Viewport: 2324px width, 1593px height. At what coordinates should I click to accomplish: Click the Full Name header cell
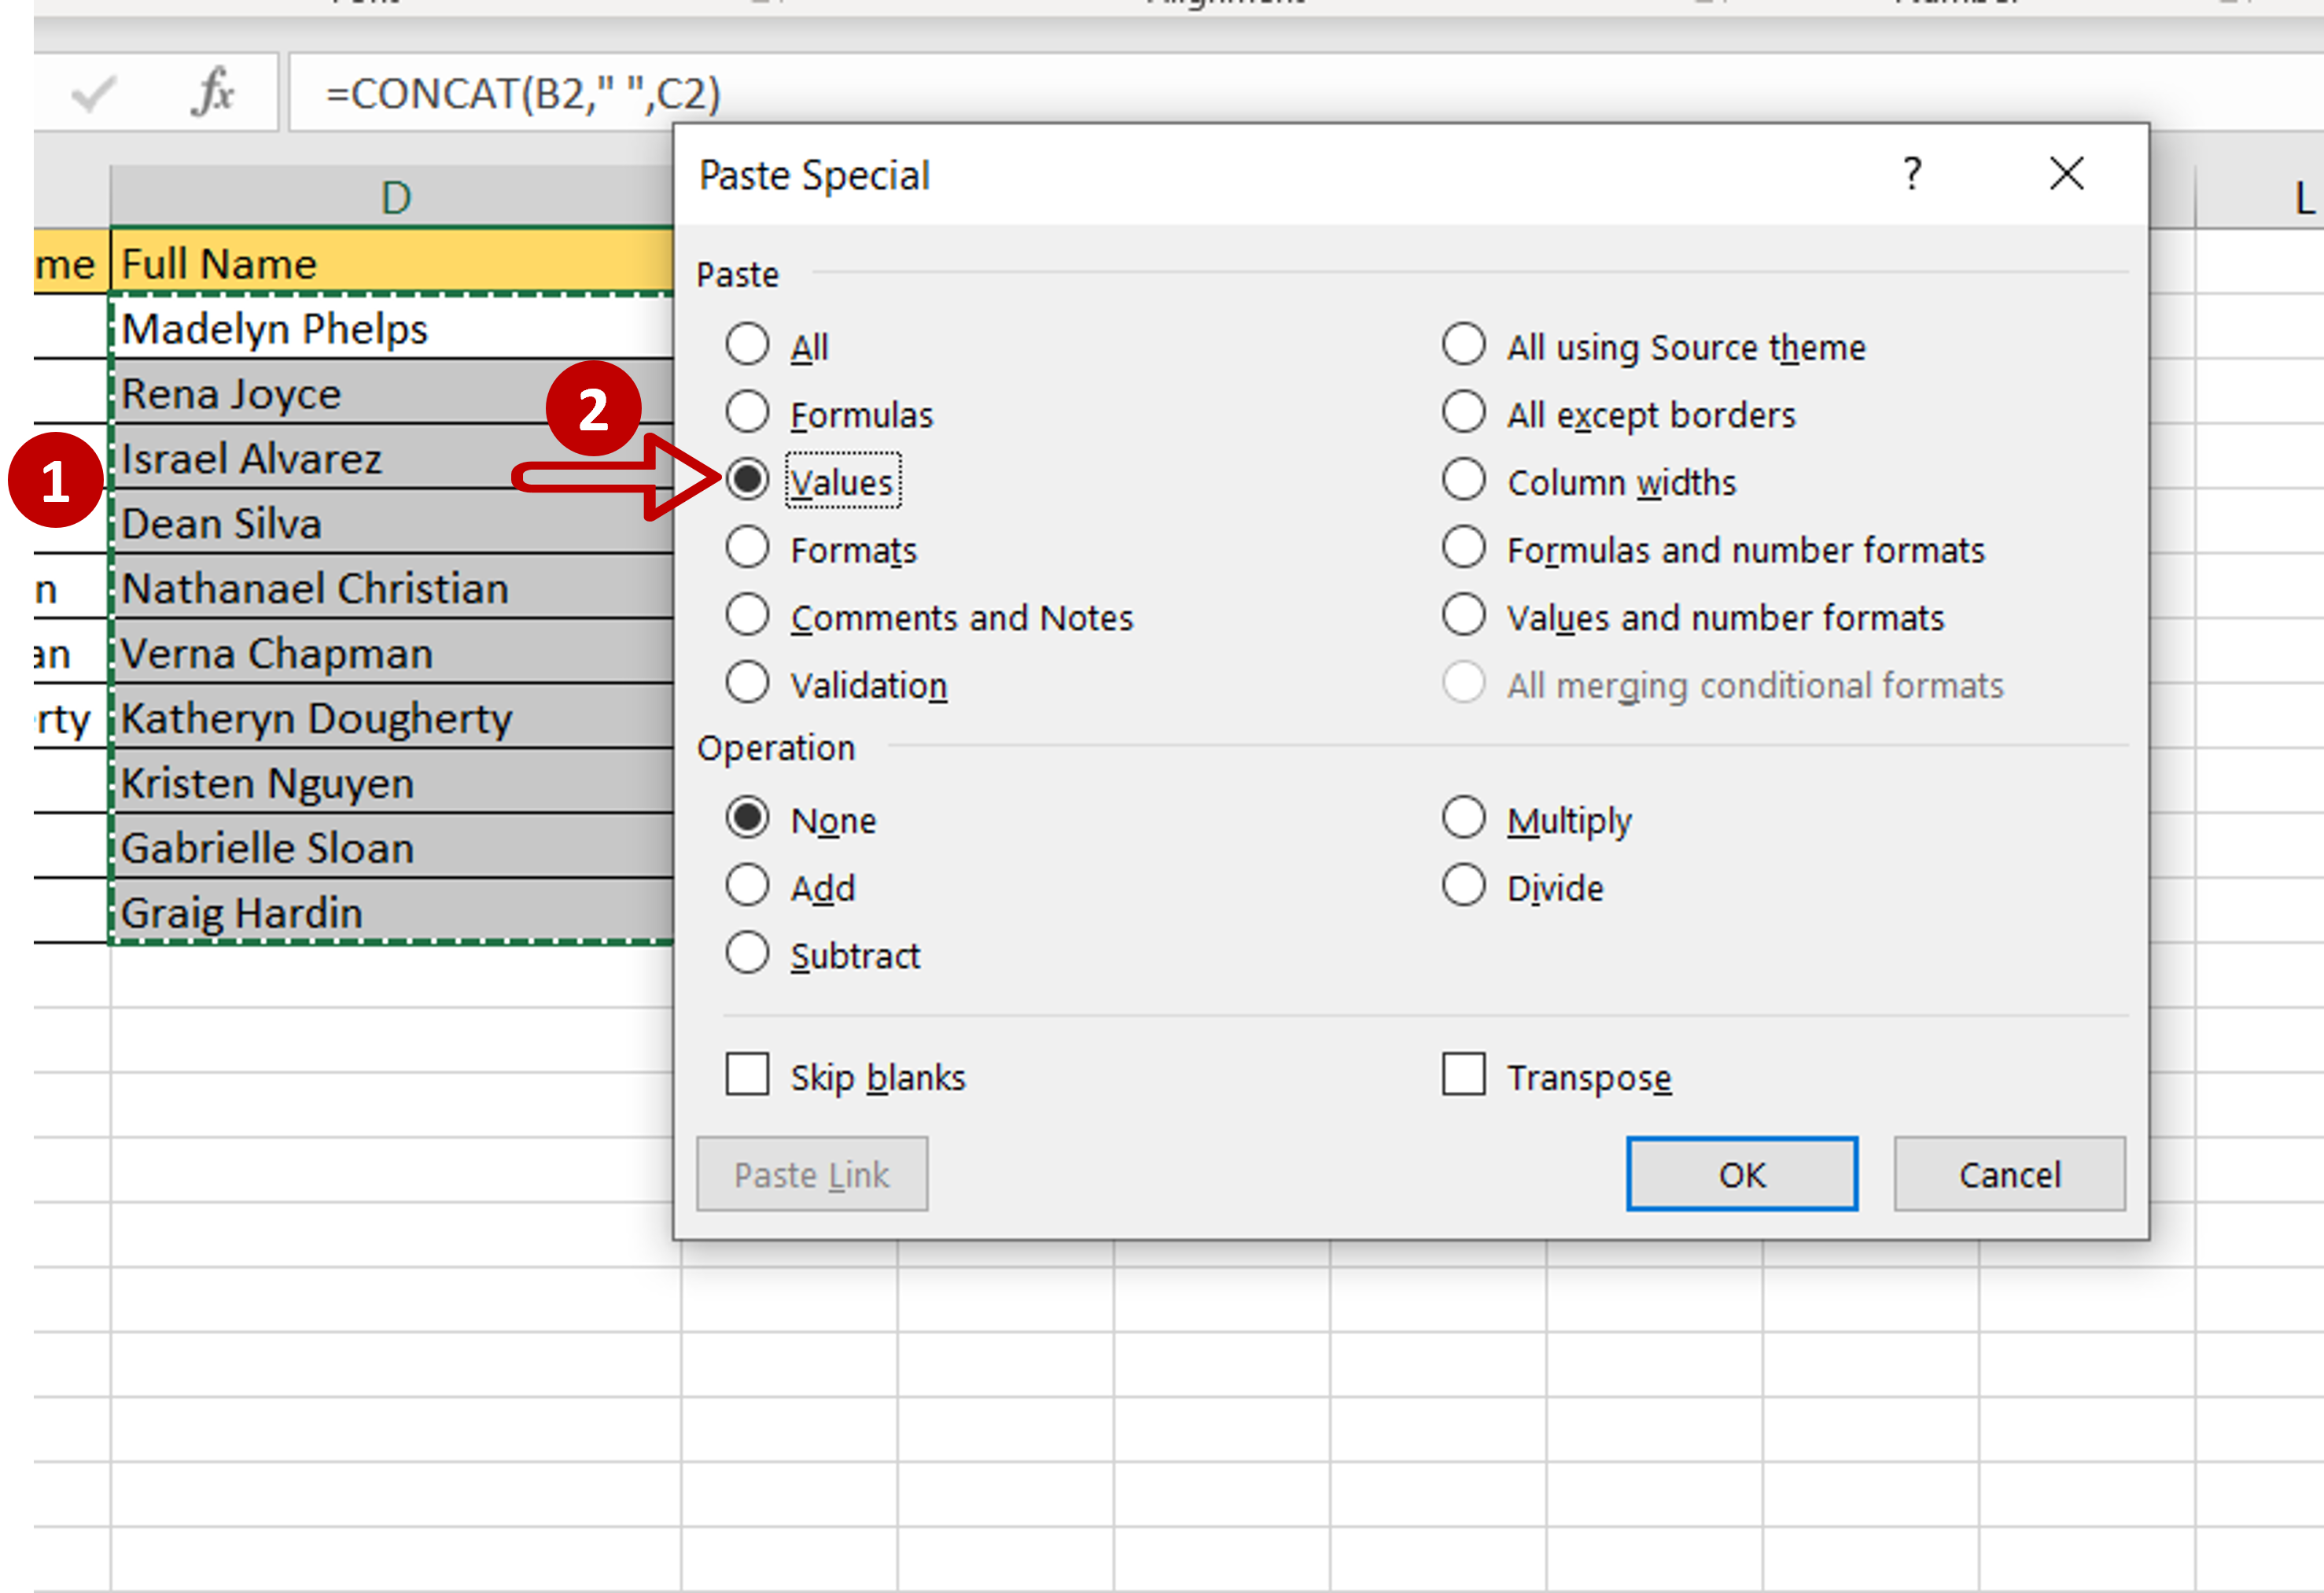[x=392, y=262]
